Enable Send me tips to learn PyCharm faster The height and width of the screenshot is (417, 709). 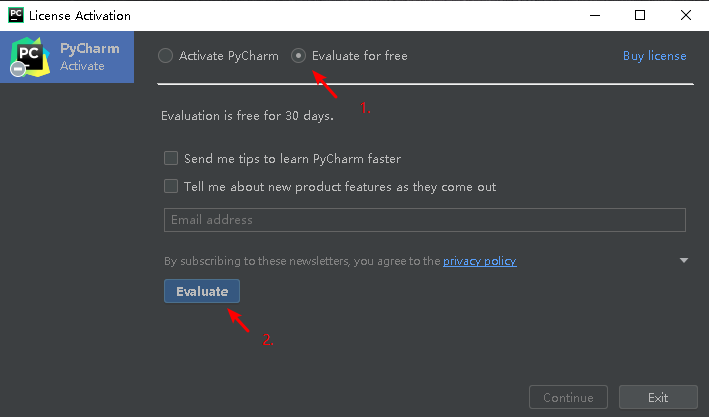point(171,158)
